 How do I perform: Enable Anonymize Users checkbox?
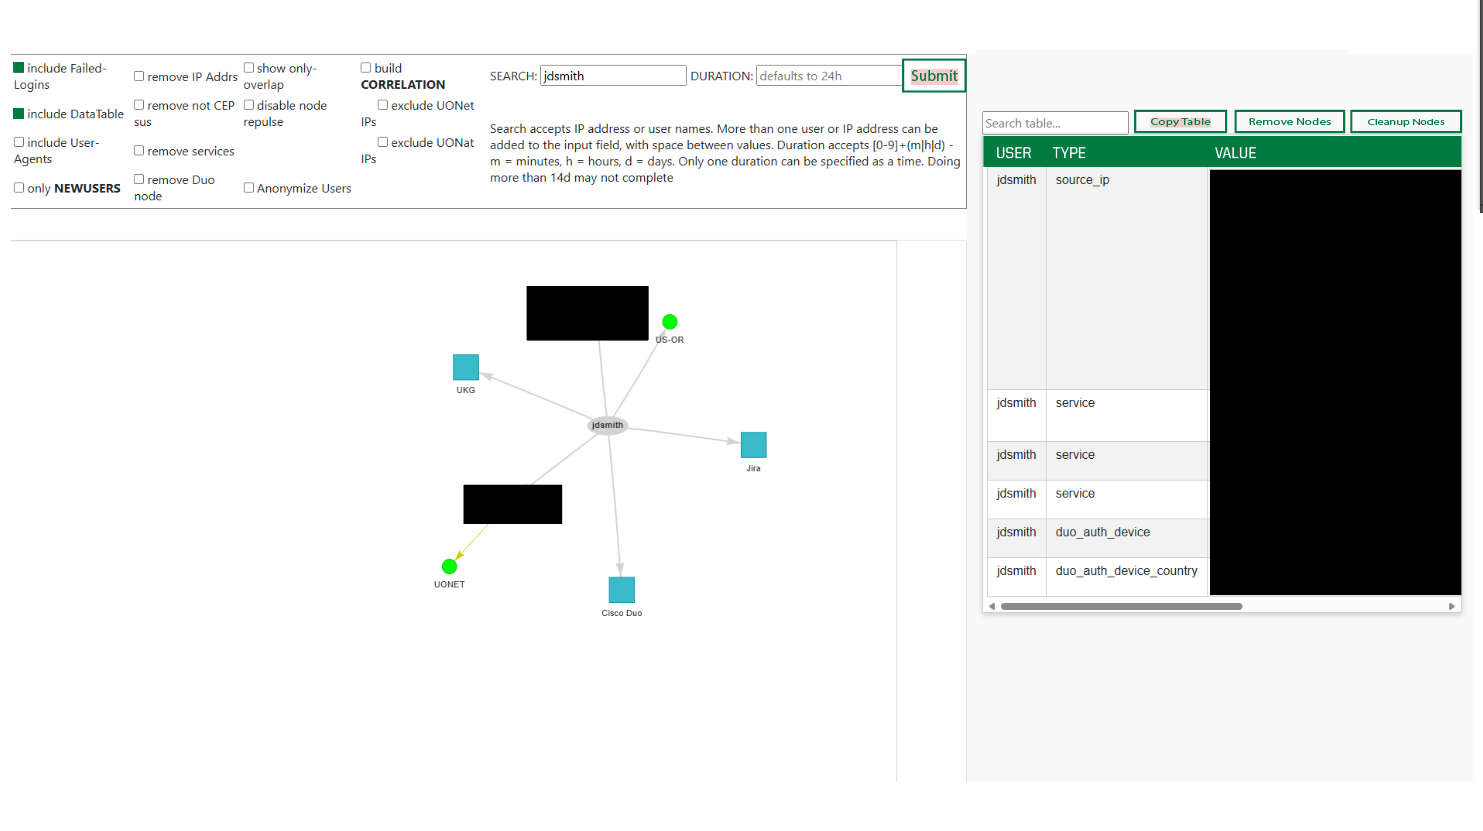249,188
